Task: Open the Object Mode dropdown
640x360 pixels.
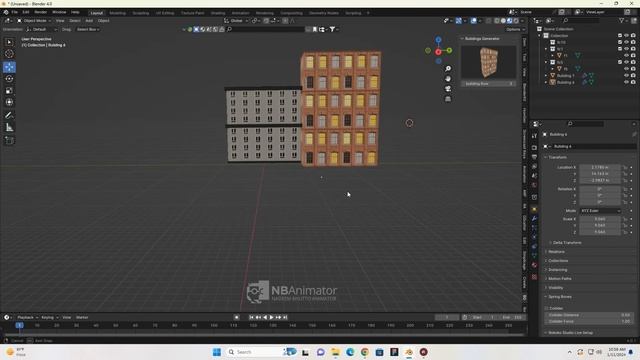Action: click(34, 20)
